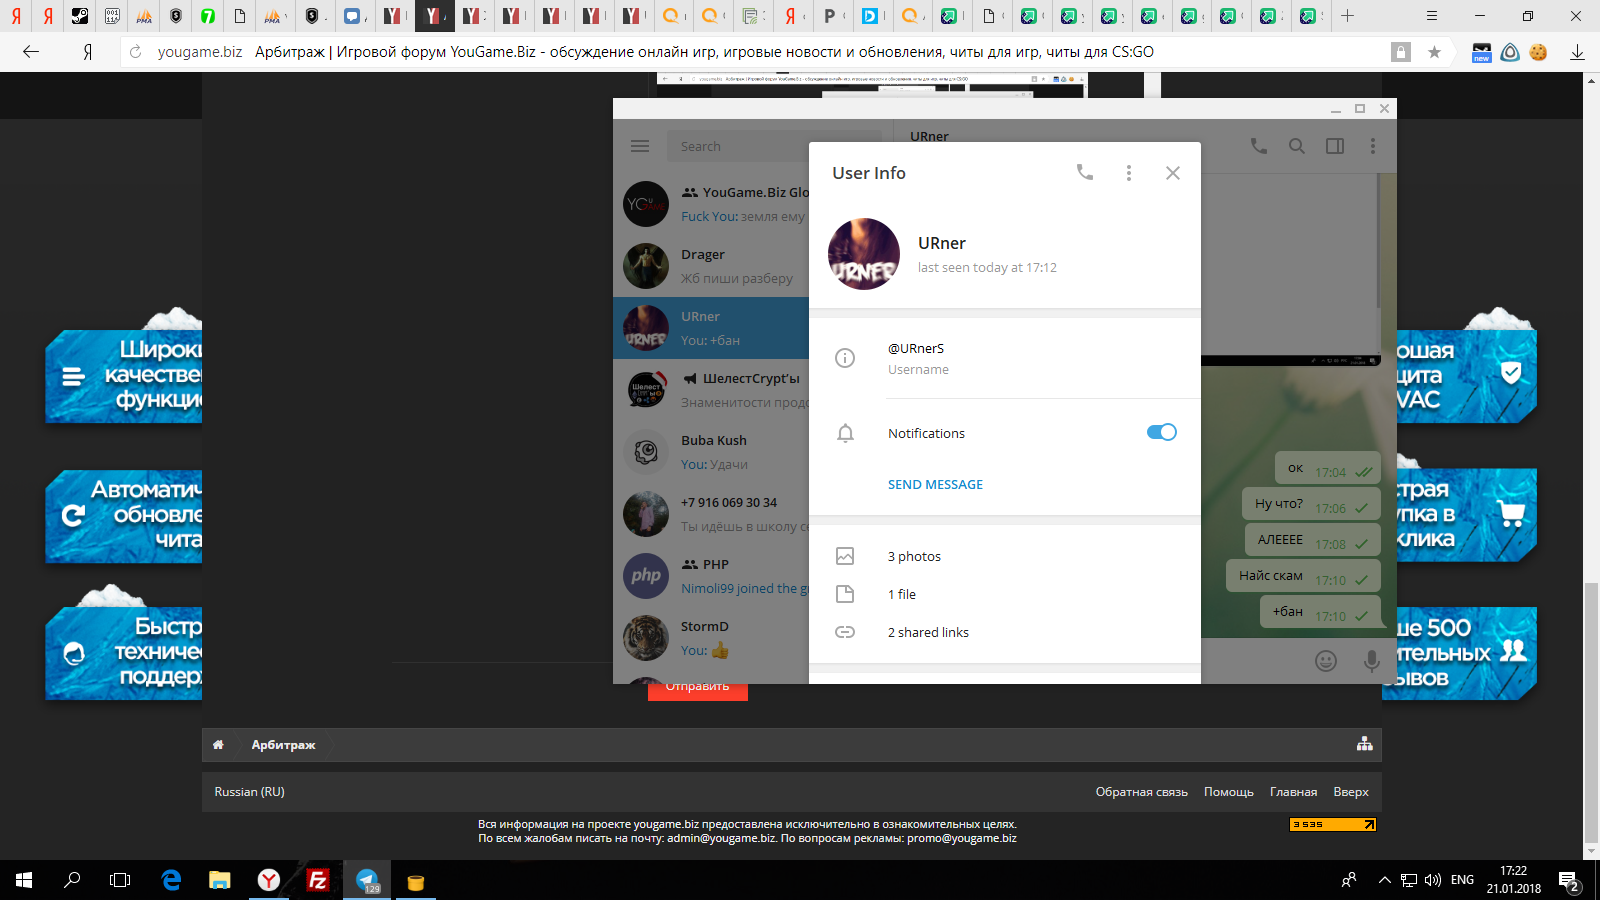This screenshot has height=900, width=1600.
Task: Click the Арбитраж breadcrumb link
Action: (x=283, y=745)
